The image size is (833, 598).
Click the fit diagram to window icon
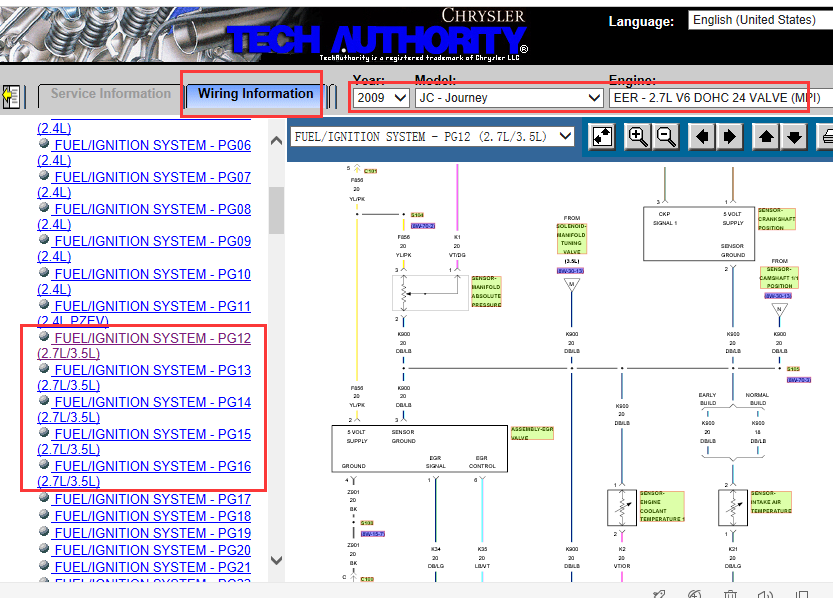(602, 137)
